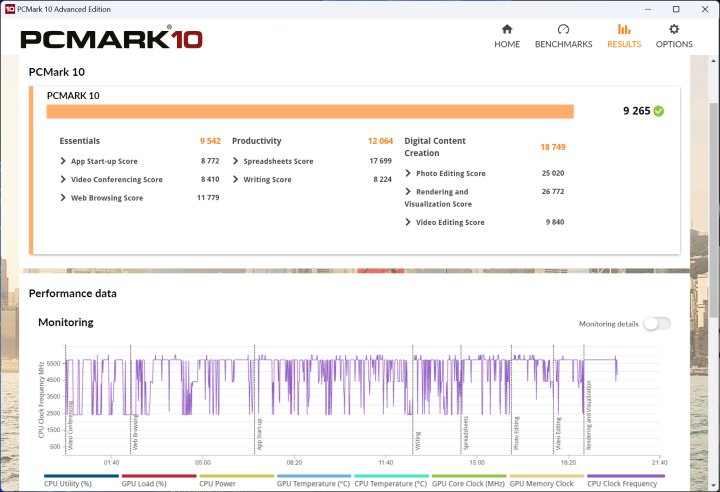Click the Web Browsing marker in chart

click(135, 432)
